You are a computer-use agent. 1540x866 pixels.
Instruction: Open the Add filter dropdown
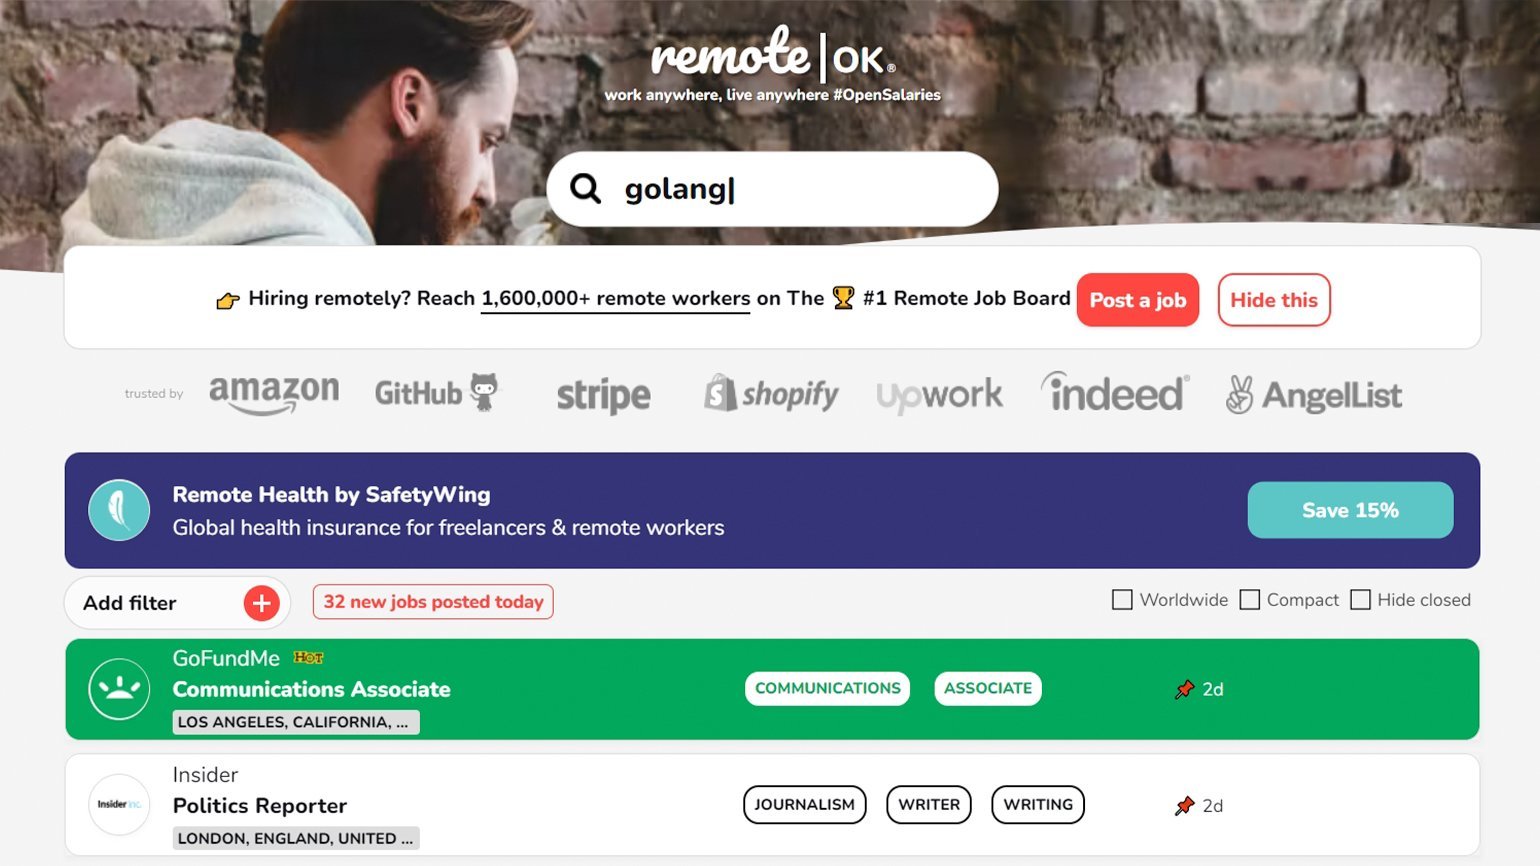tap(130, 603)
